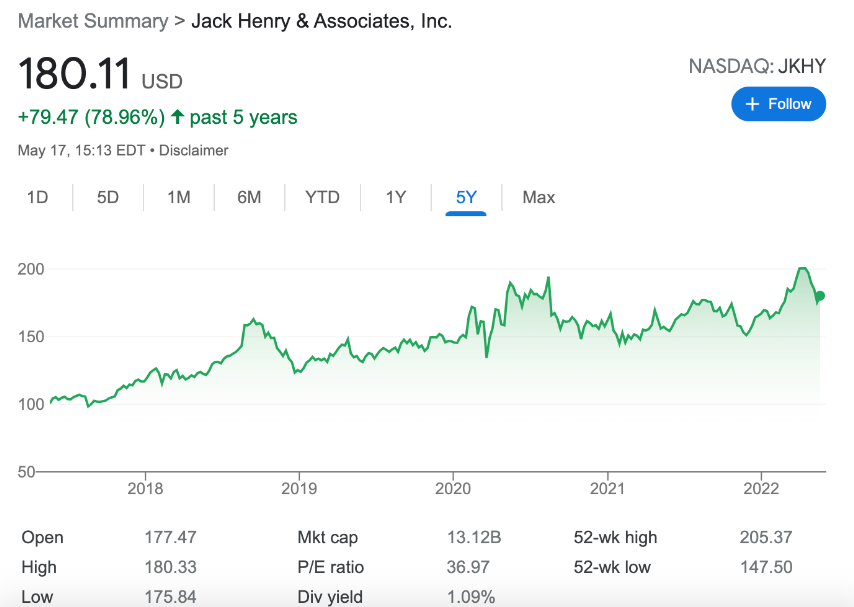
Task: Click the Mkt cap value 13.12B
Action: coord(474,537)
